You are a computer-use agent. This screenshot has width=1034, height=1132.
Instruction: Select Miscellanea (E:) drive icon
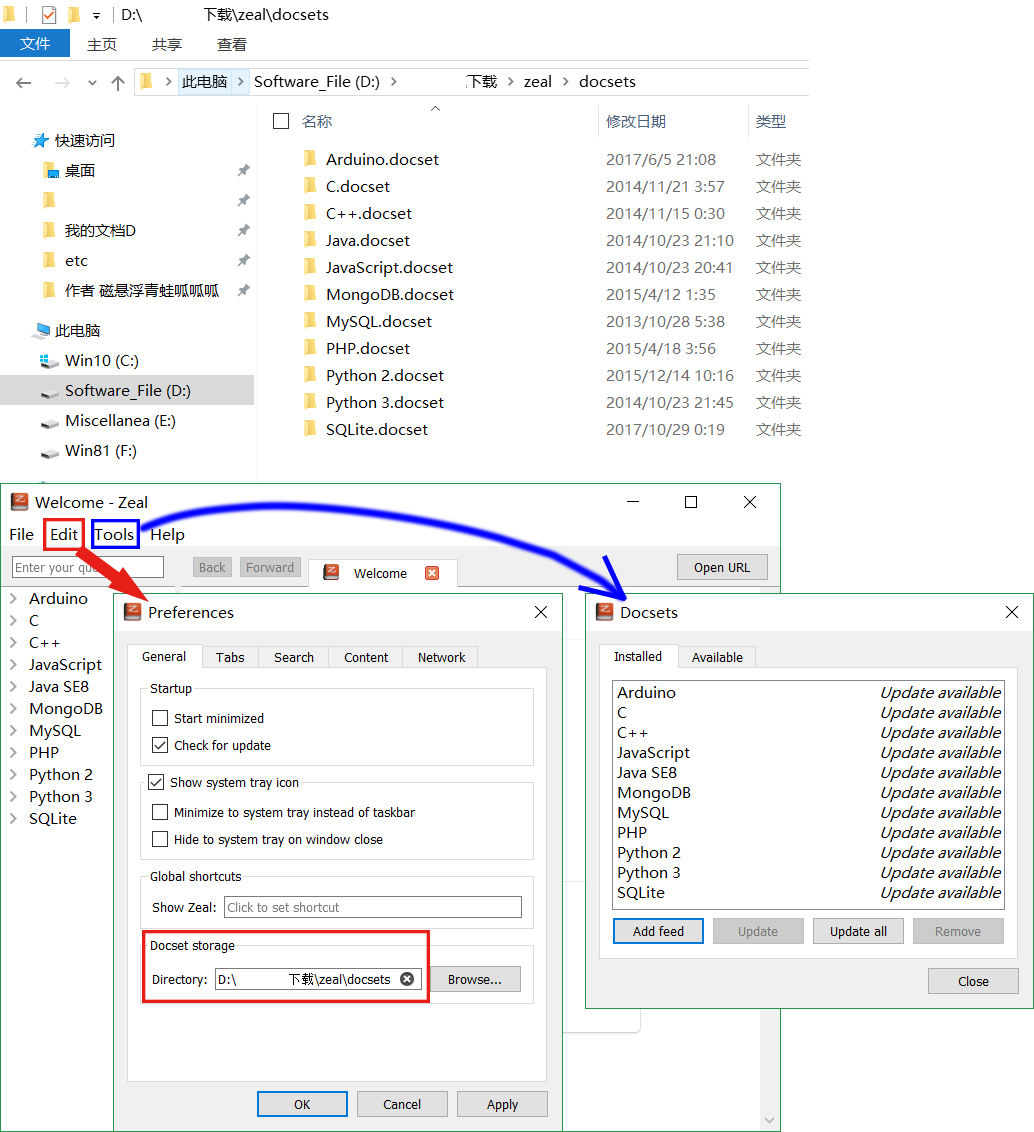tap(50, 422)
